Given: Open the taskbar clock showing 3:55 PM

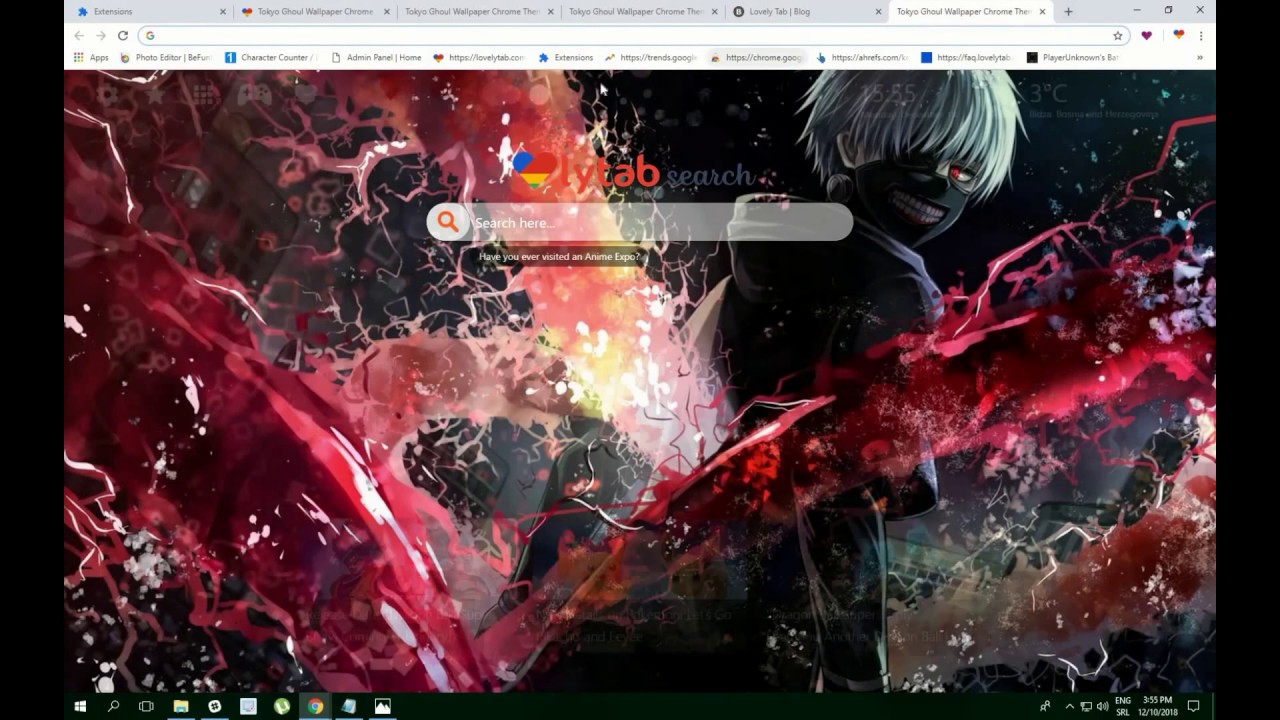Looking at the screenshot, I should coord(1157,706).
